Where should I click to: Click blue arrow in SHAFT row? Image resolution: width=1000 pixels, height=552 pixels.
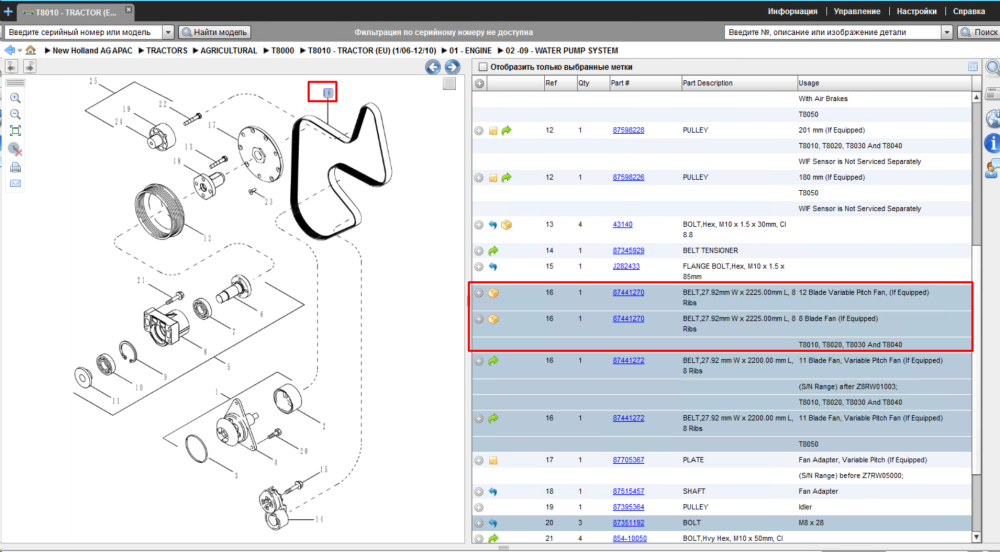pyautogui.click(x=493, y=492)
